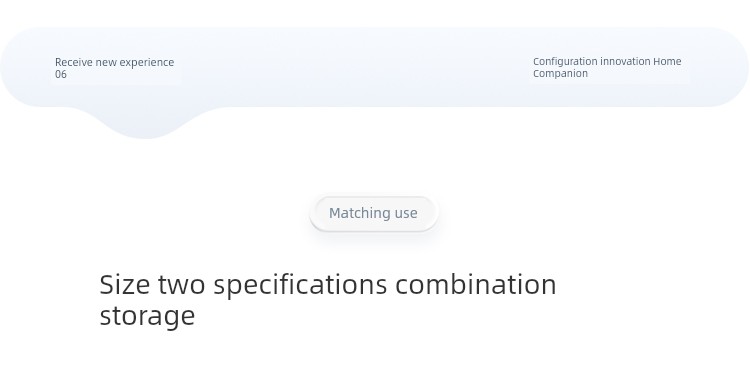Click the 06 number under Receive new experience
Viewport: 750px width, 380px height.
pyautogui.click(x=61, y=74)
